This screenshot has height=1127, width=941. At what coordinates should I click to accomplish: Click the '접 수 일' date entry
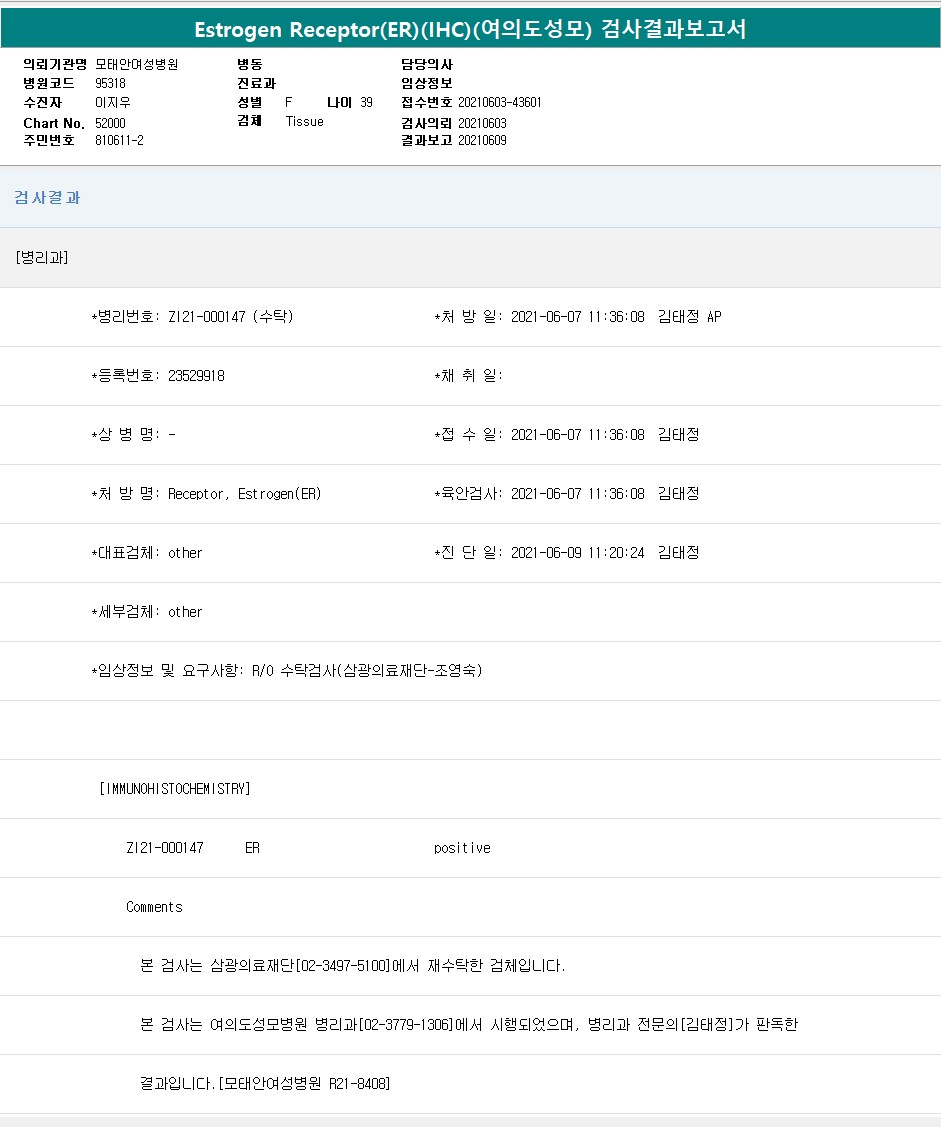coord(566,435)
